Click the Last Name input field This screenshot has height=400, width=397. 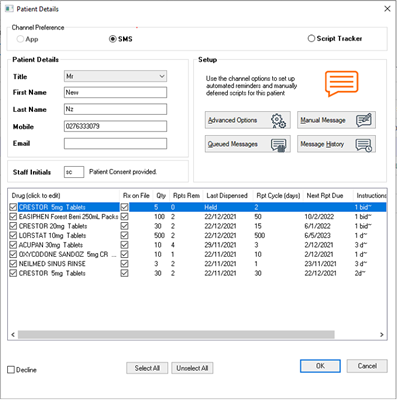click(x=115, y=109)
